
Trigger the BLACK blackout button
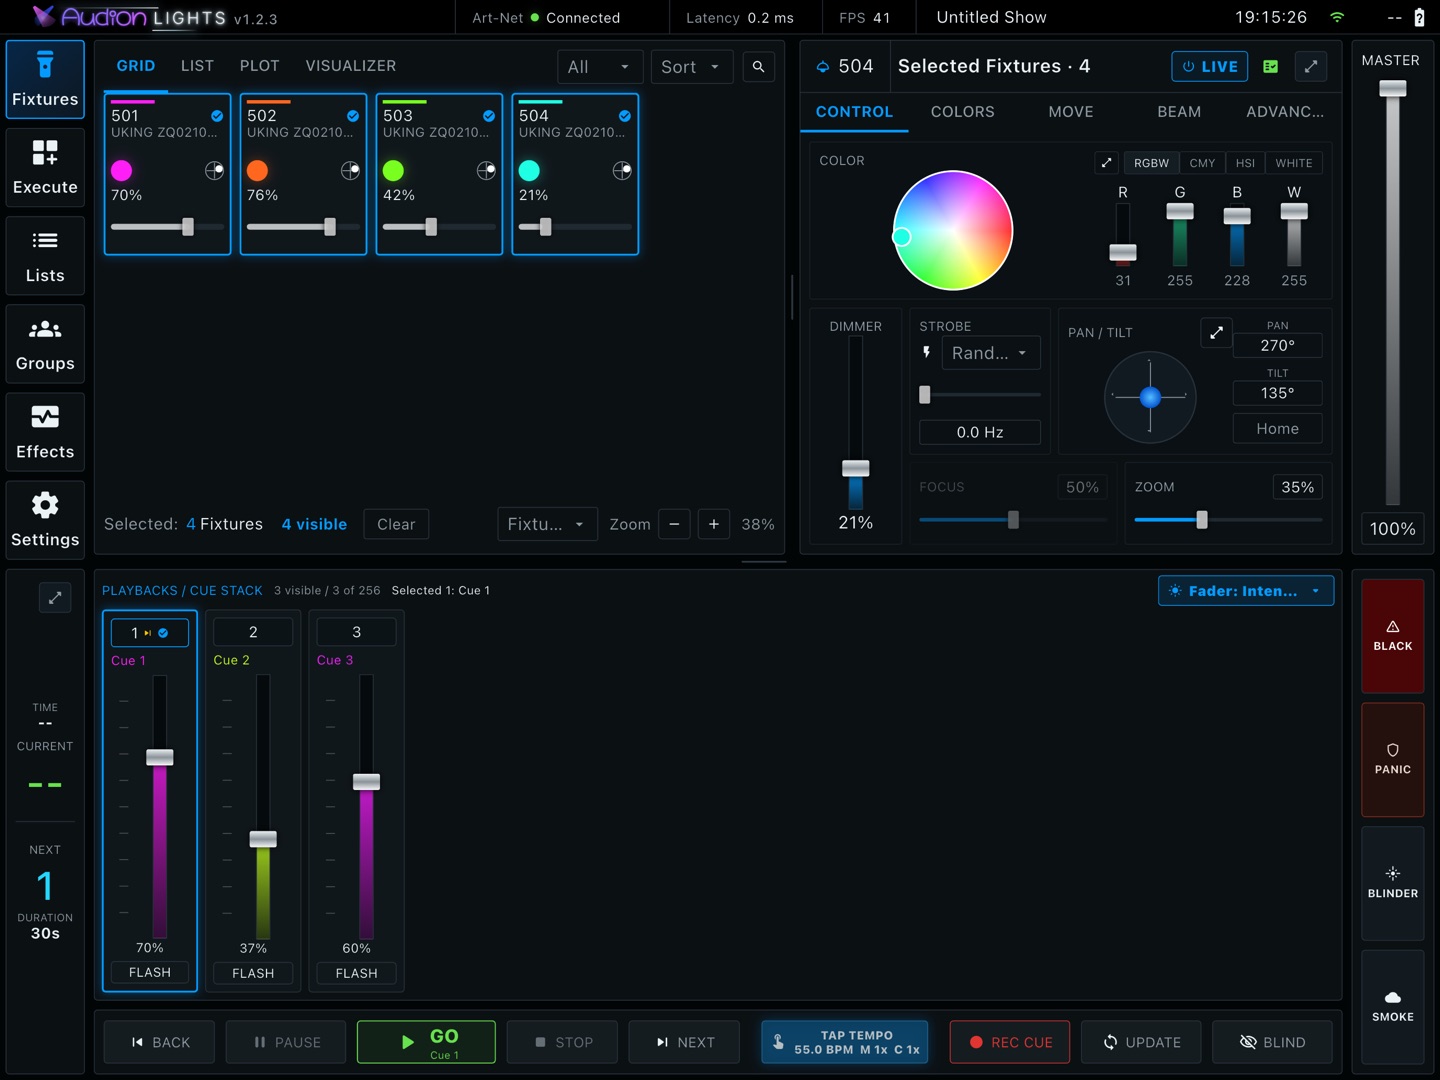click(1393, 636)
